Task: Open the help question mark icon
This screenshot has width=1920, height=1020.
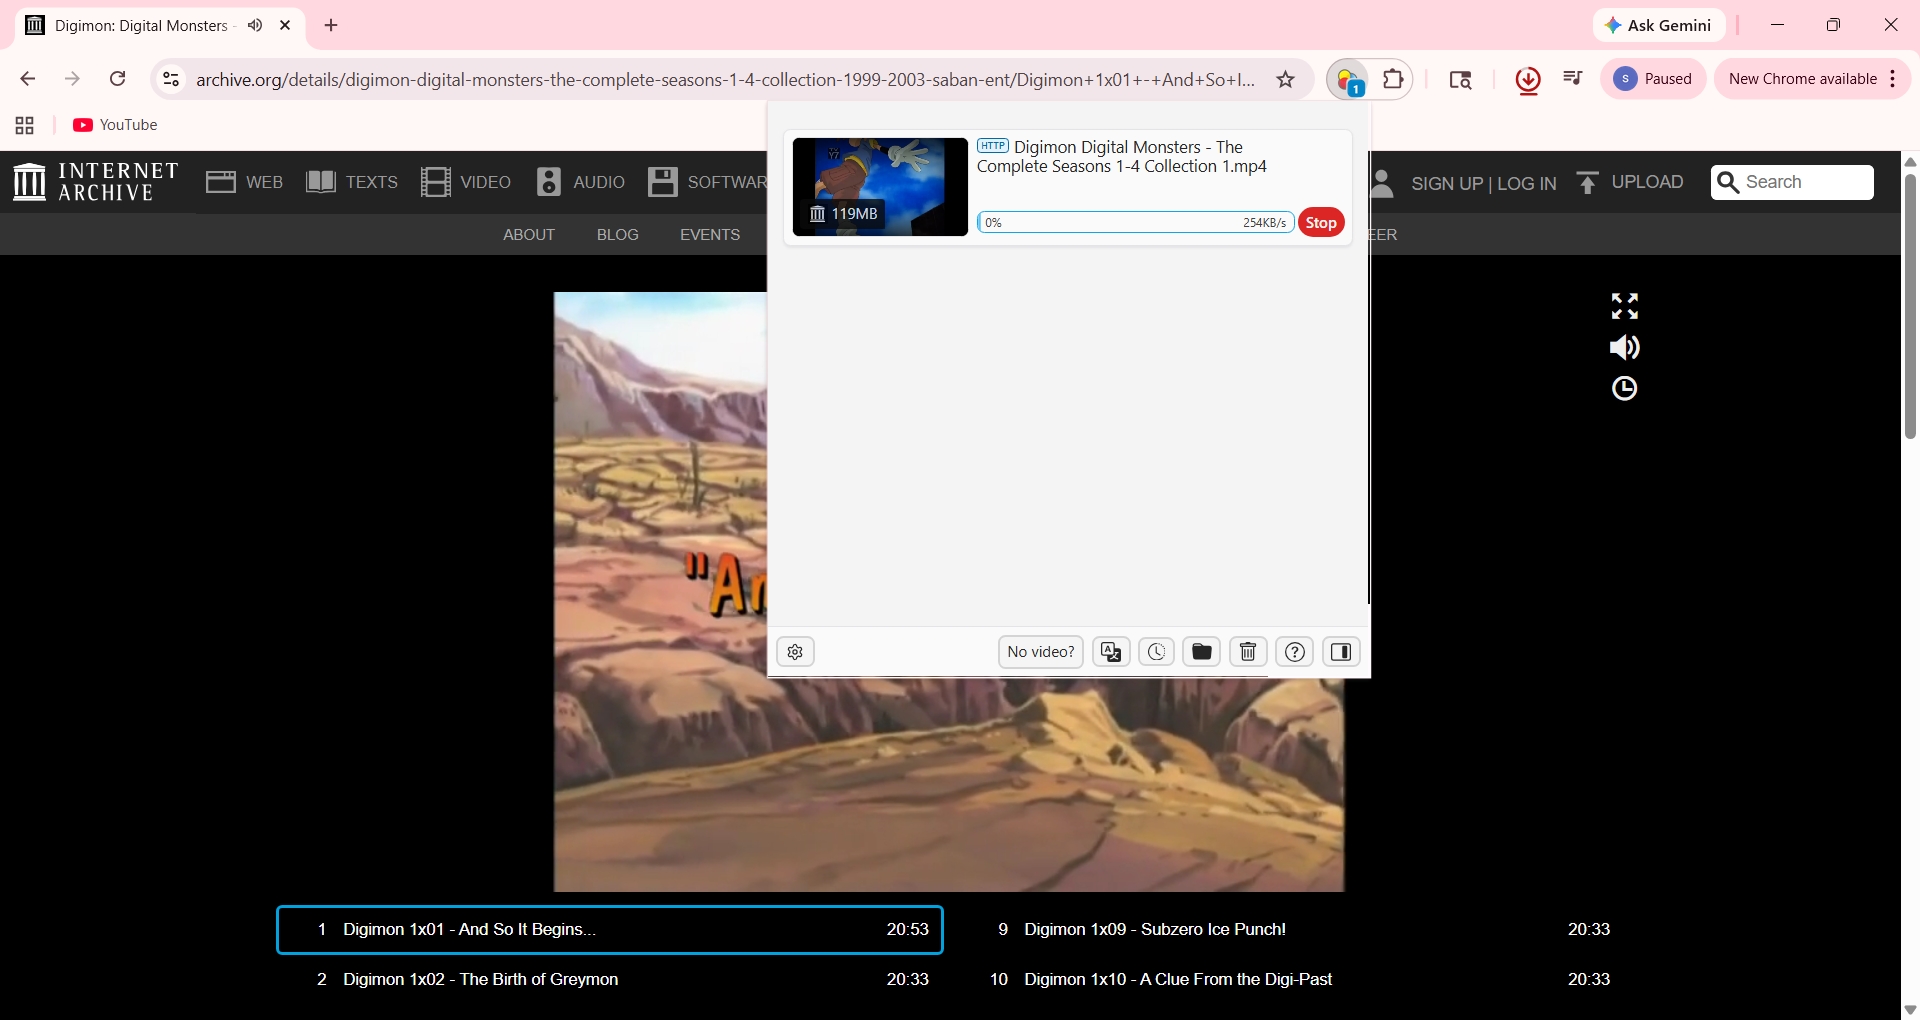Action: [x=1294, y=651]
